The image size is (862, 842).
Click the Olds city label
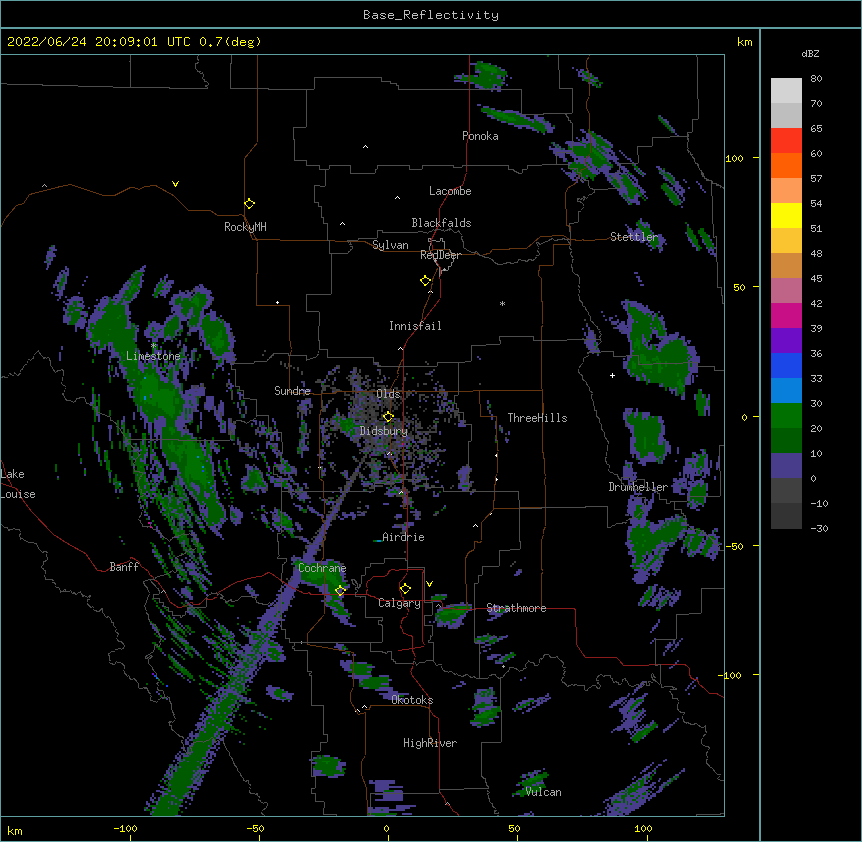click(x=388, y=394)
